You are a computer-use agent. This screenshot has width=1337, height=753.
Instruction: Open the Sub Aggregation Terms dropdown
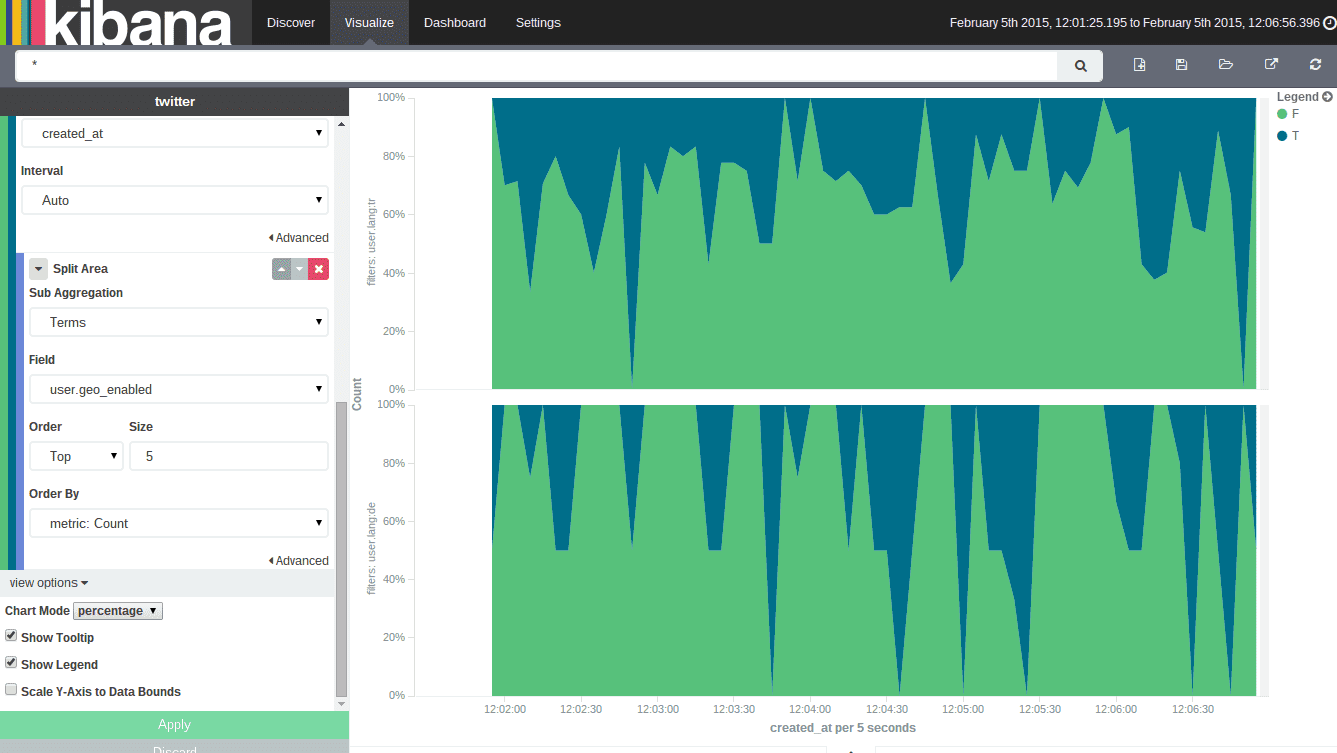pos(179,322)
